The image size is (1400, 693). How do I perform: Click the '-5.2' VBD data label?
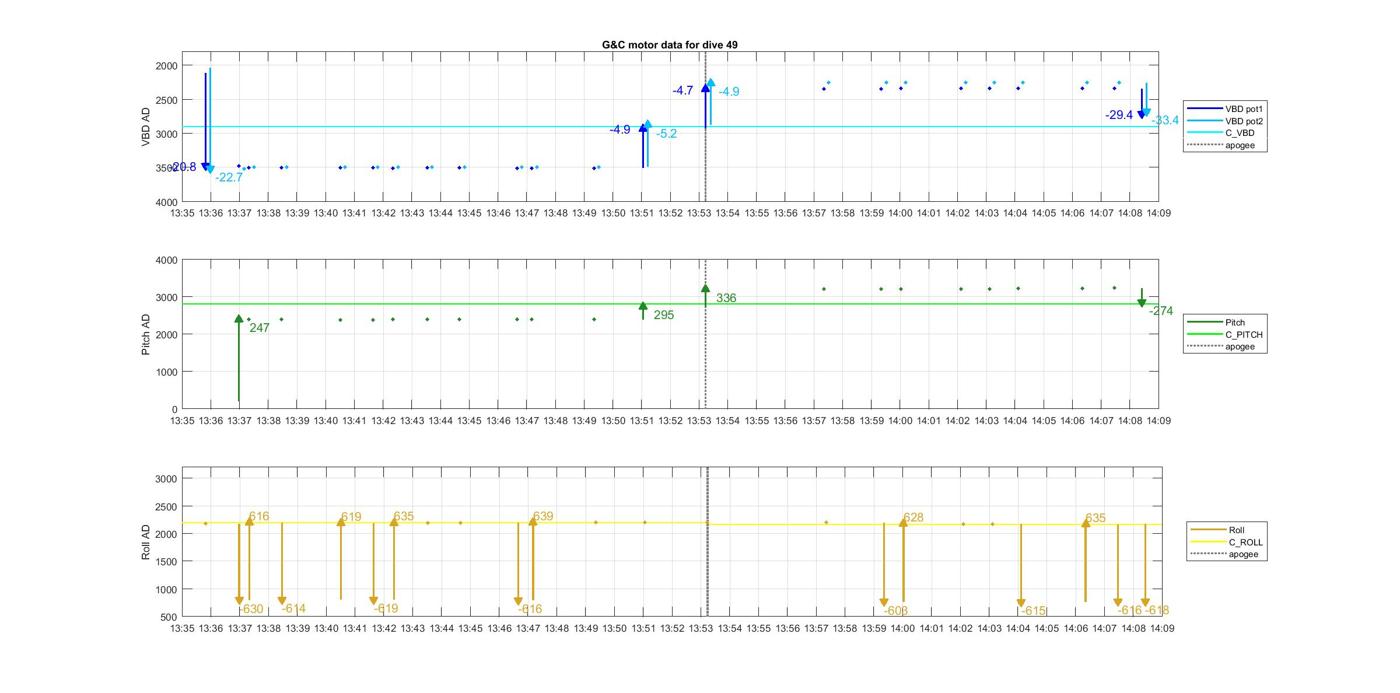(666, 134)
